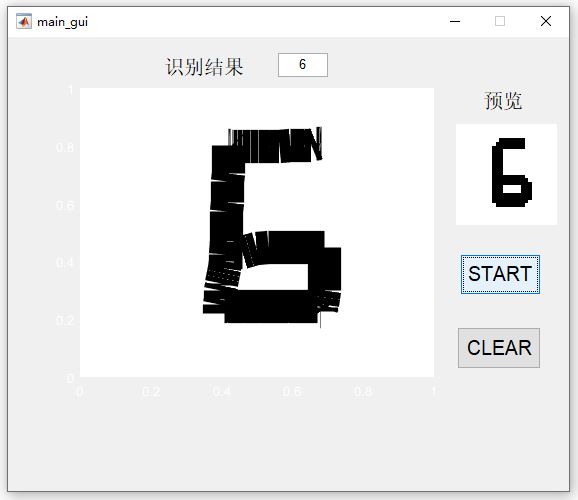Screen dimensions: 578x500
Task: Click the 0.2 tick on the horizontal axis
Action: click(x=151, y=392)
